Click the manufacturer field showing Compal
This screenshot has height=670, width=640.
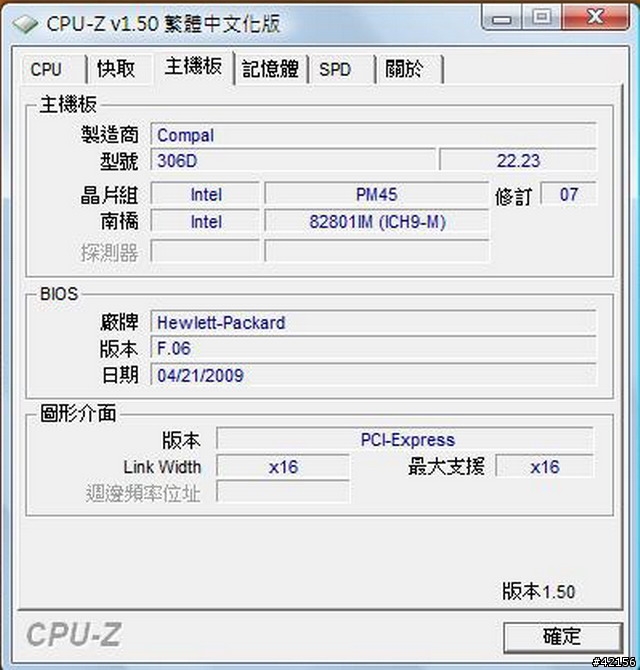click(373, 135)
